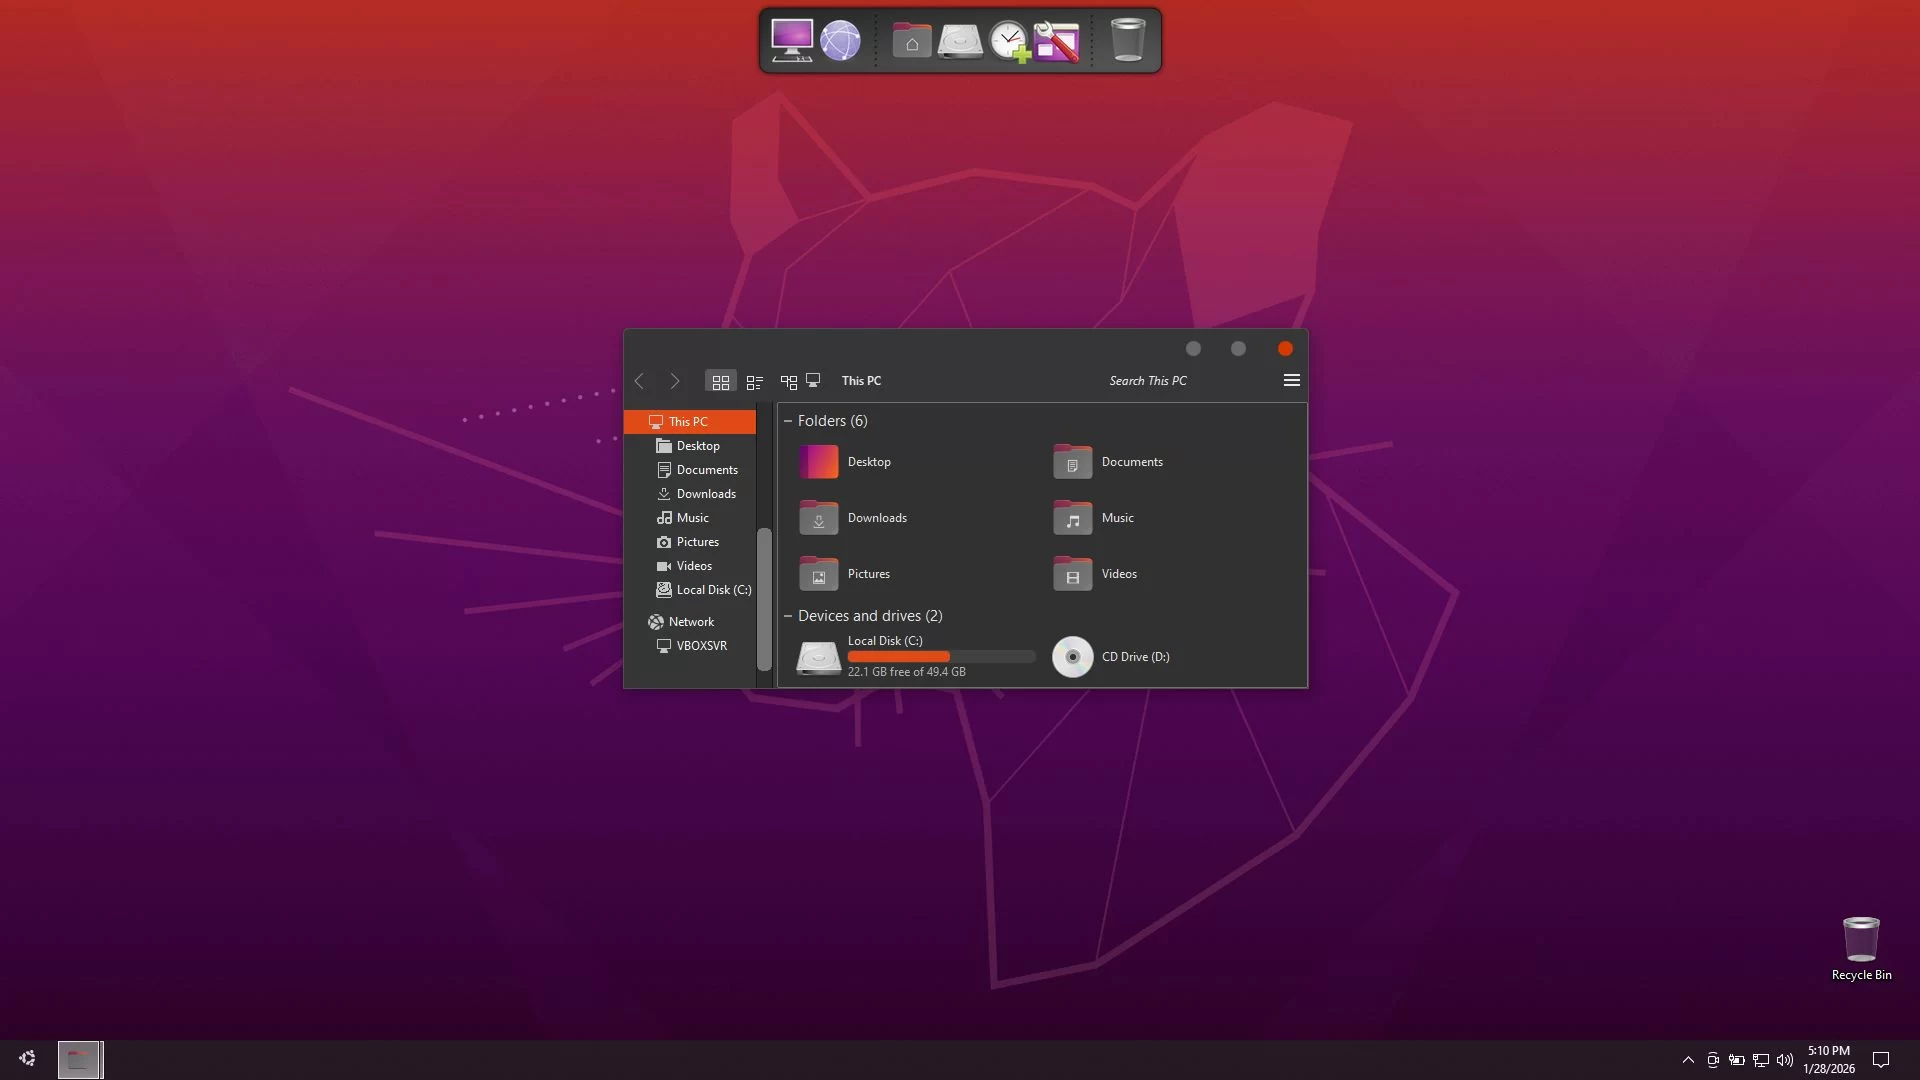Collapse the Devices and drives (2) group
The image size is (1920, 1080).
(x=788, y=616)
